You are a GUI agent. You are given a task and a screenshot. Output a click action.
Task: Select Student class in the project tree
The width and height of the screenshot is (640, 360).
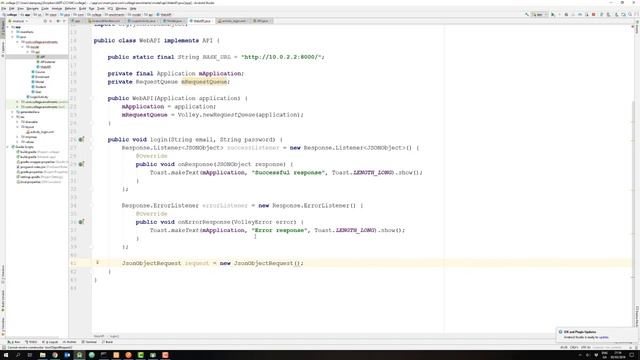(x=39, y=87)
